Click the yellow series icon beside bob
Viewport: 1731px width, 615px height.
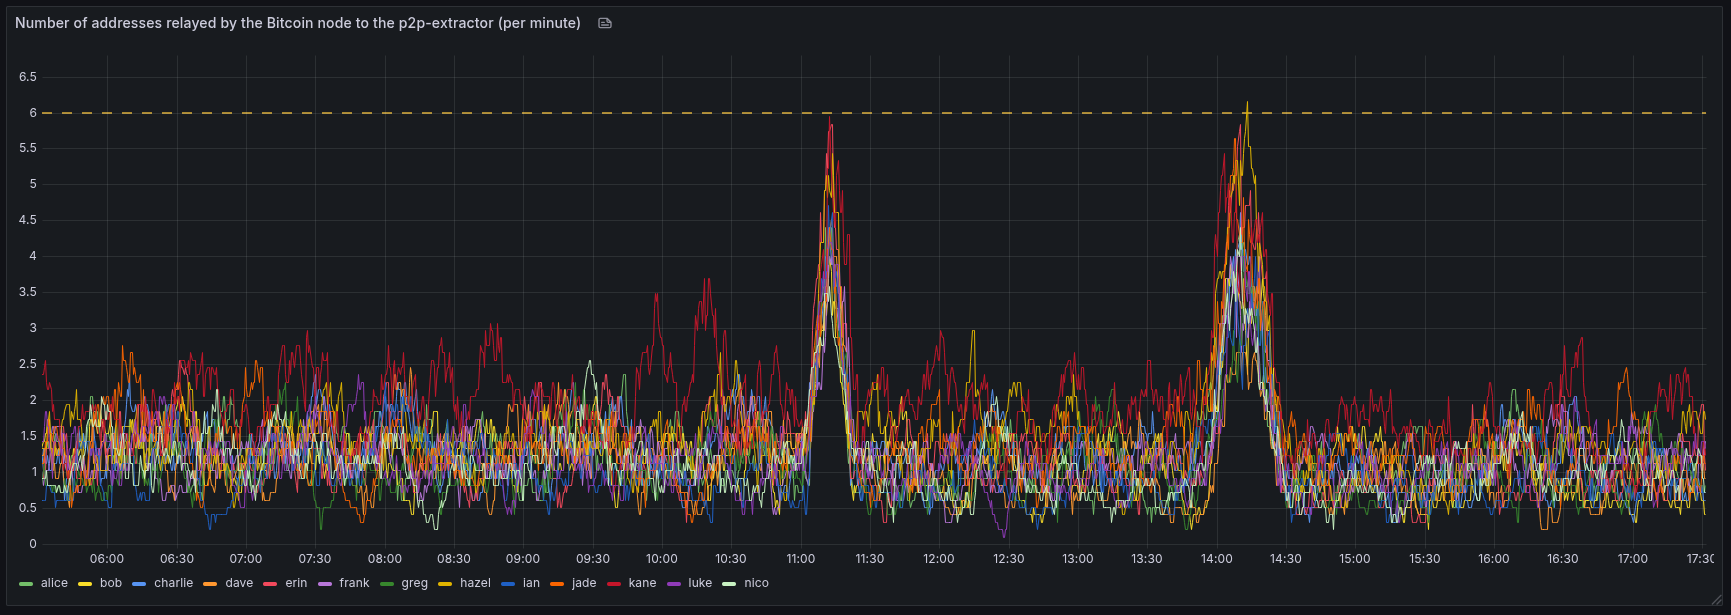point(85,583)
